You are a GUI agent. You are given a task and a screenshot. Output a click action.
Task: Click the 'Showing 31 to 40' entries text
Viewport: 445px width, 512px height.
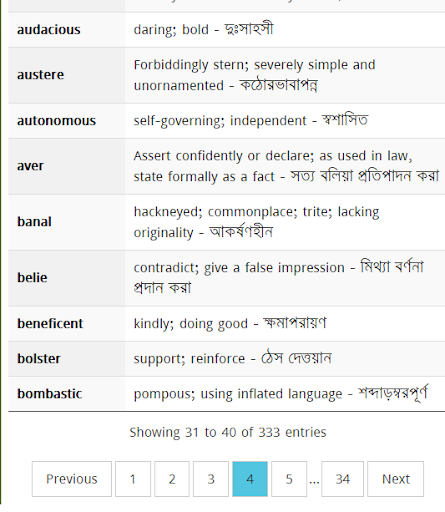pos(228,432)
